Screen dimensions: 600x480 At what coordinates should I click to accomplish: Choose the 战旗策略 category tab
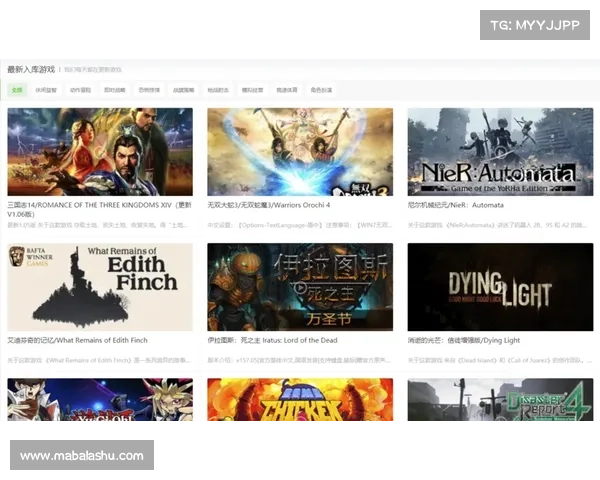[x=184, y=90]
